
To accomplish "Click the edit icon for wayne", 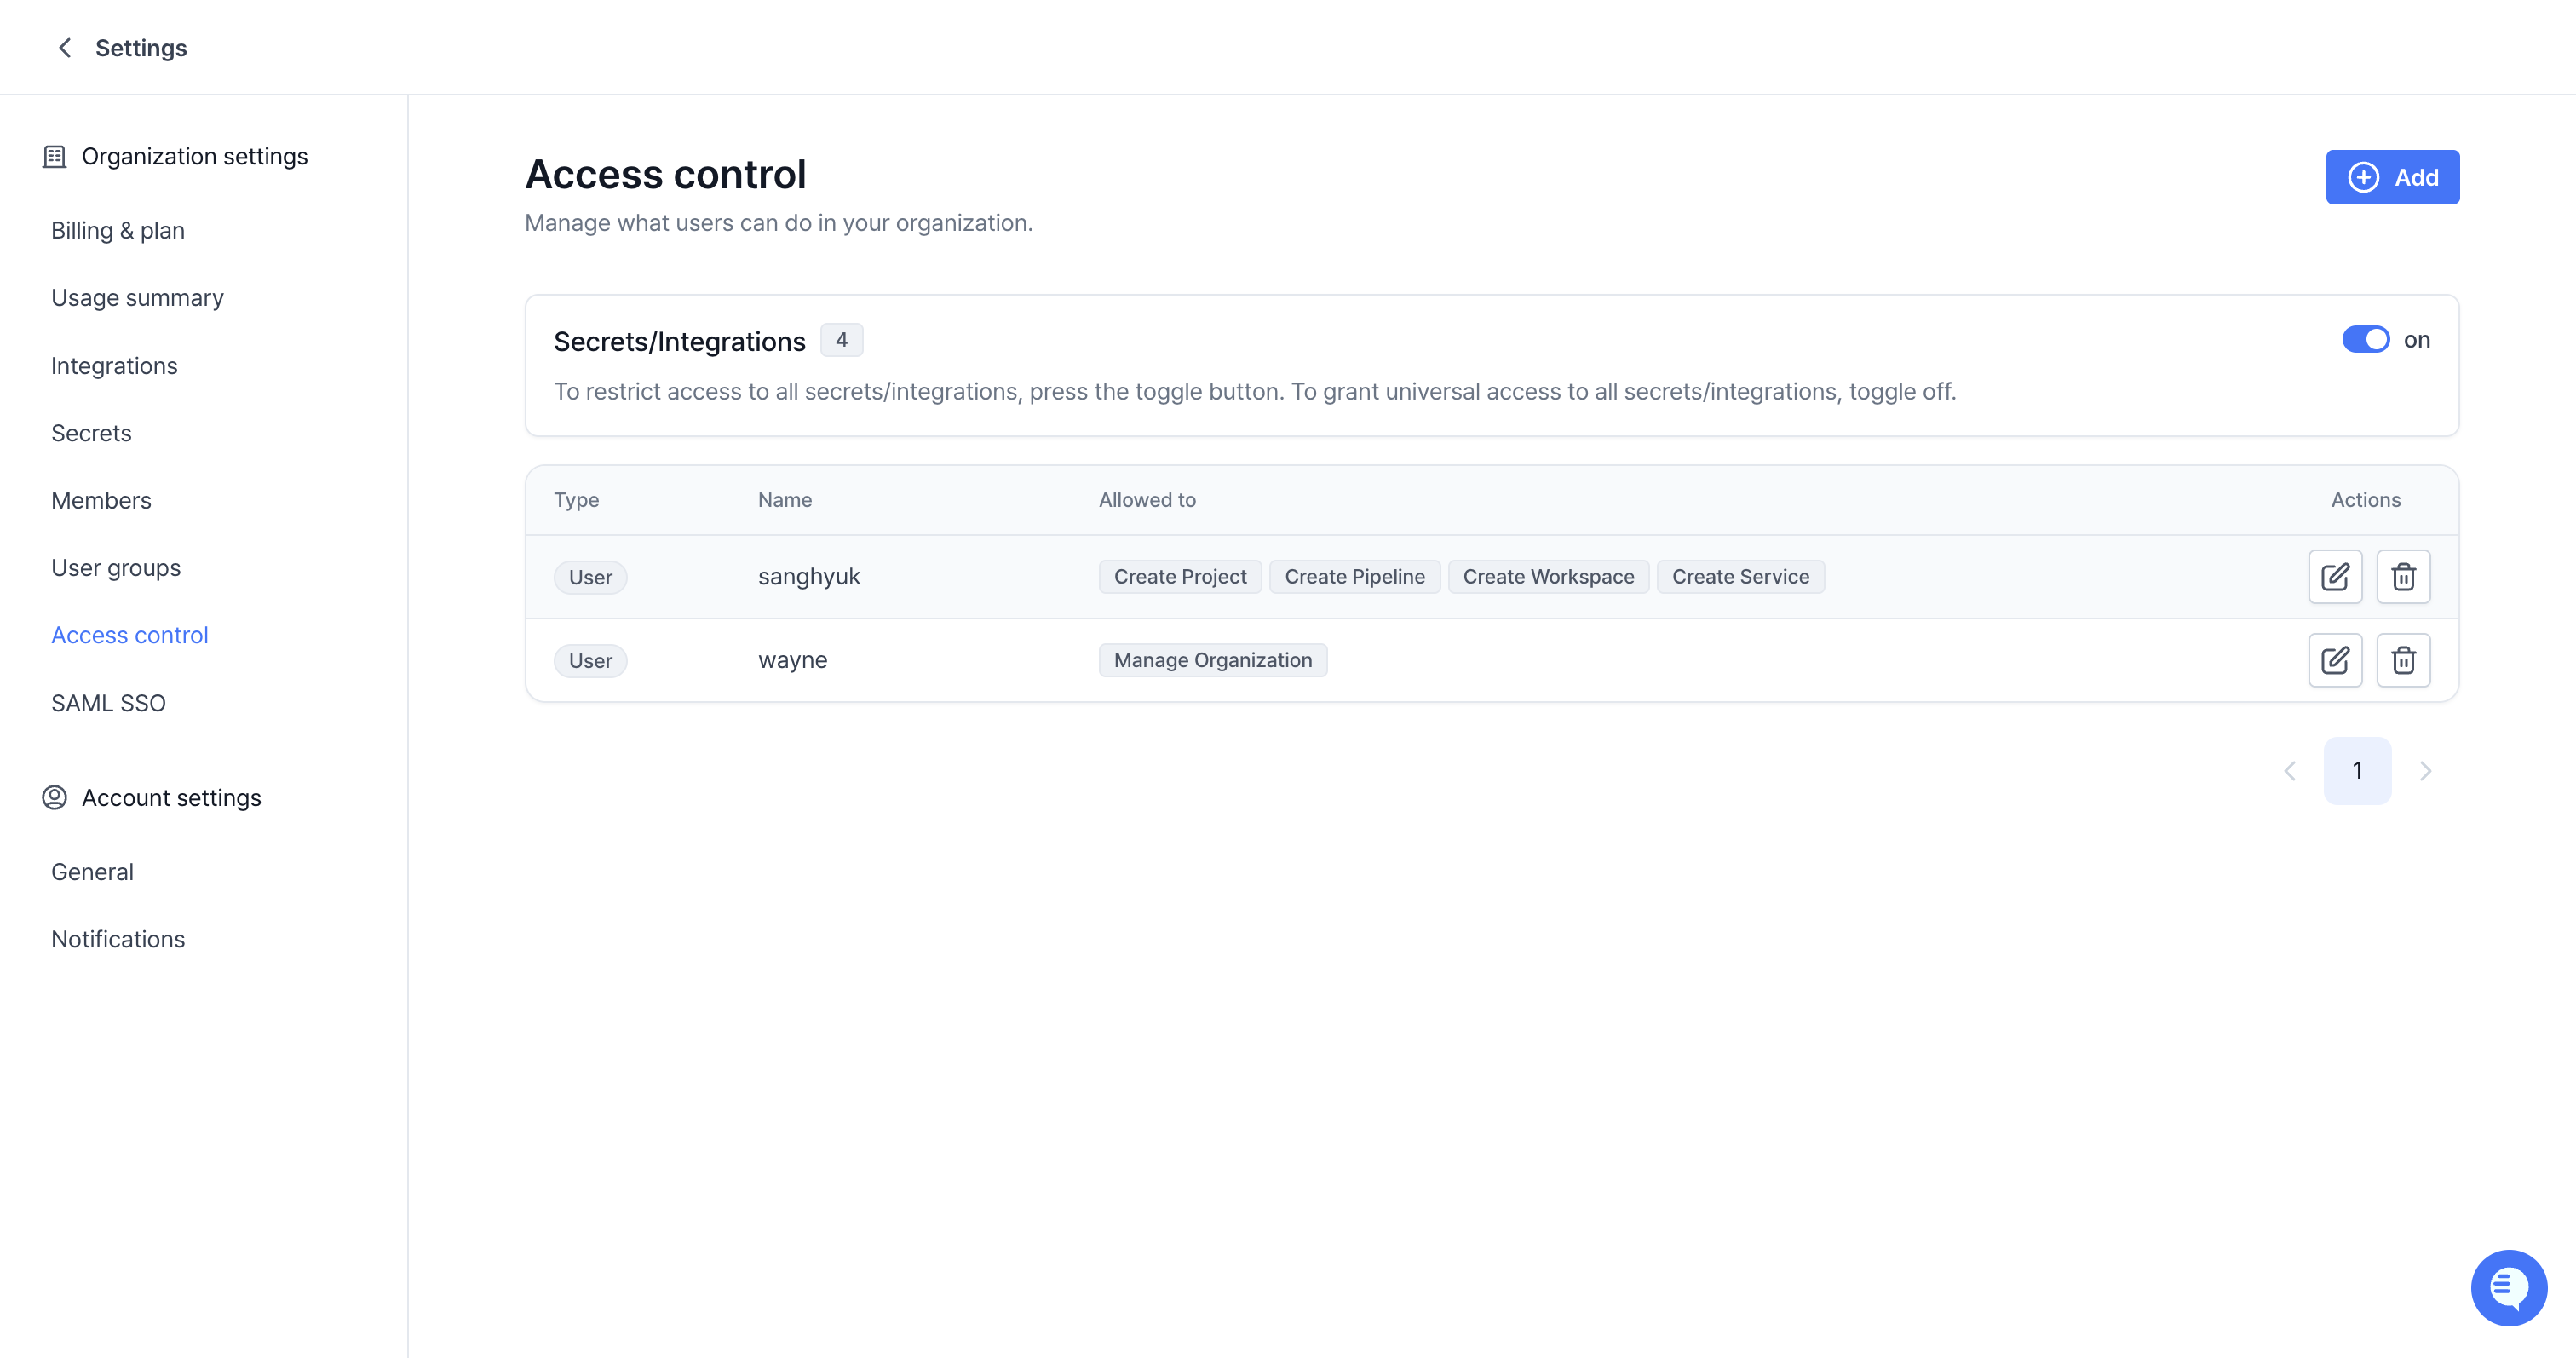I will click(x=2335, y=660).
